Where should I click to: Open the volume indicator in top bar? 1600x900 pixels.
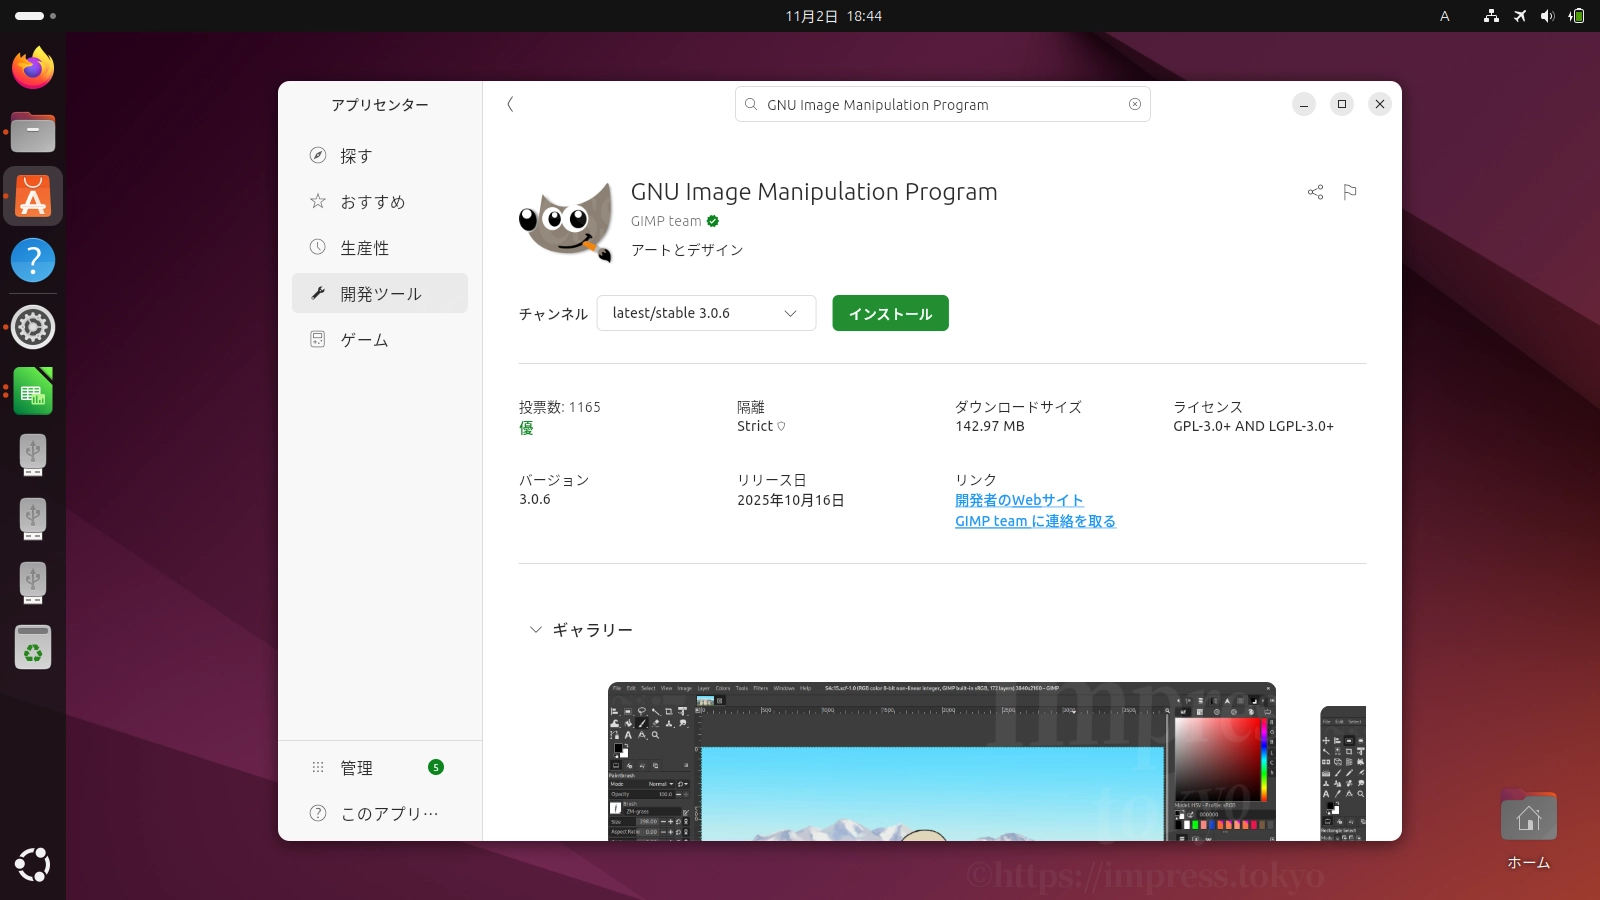click(1548, 16)
